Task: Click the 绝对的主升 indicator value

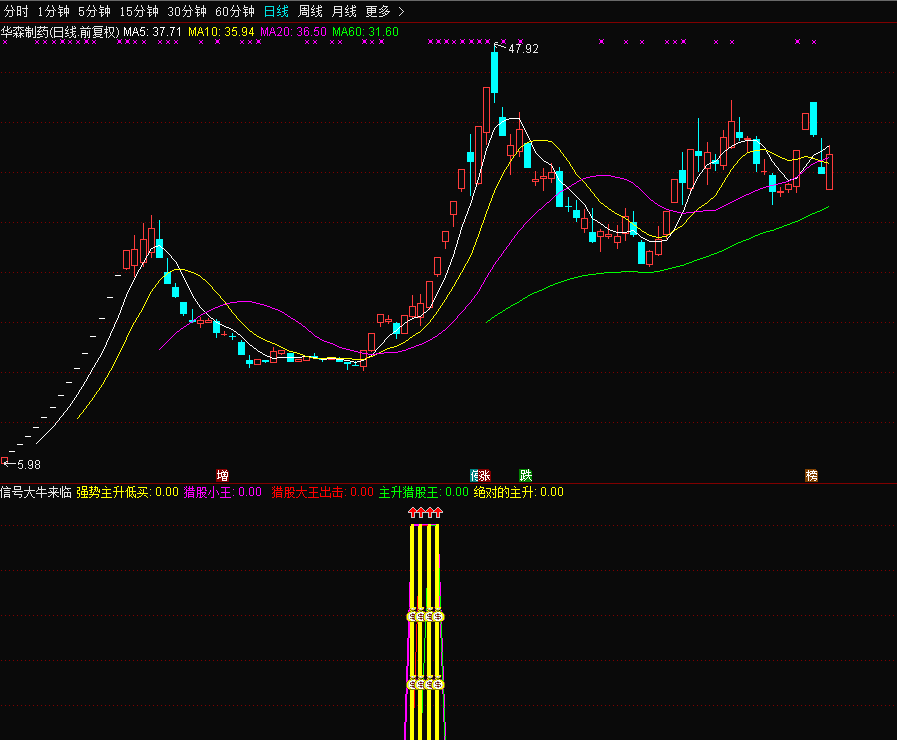Action: [518, 492]
